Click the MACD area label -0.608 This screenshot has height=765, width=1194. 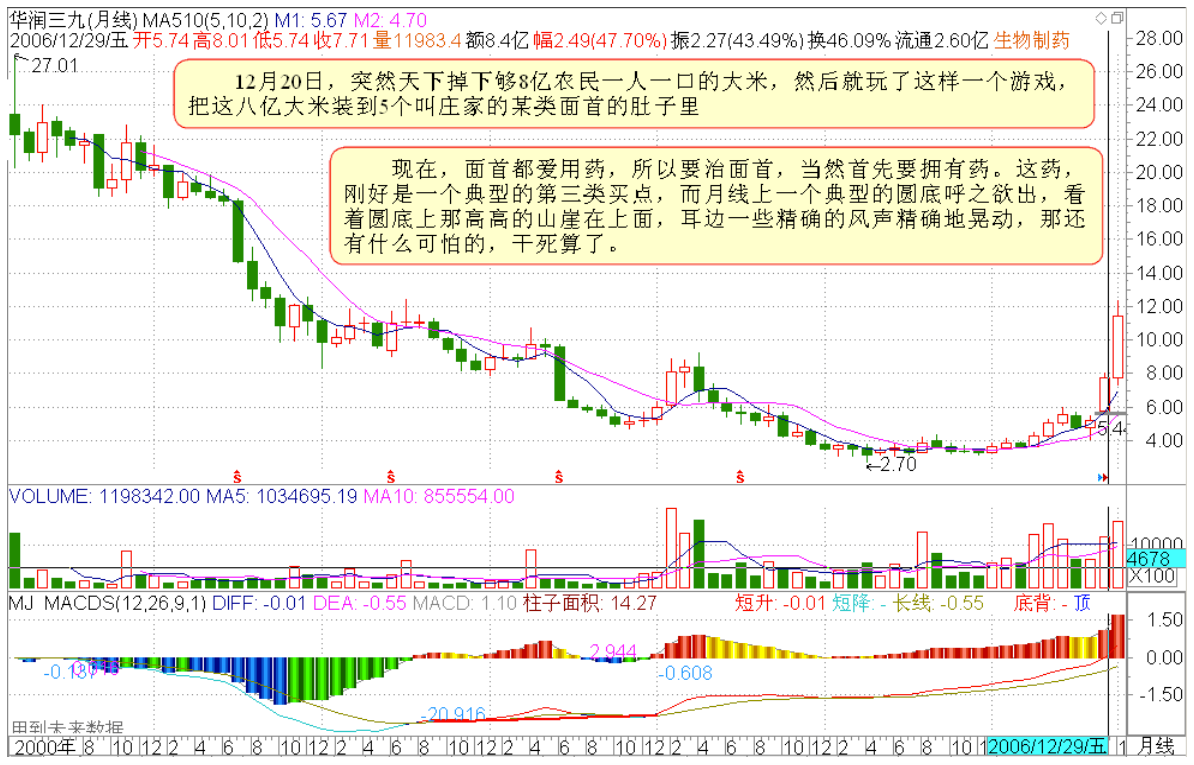685,673
